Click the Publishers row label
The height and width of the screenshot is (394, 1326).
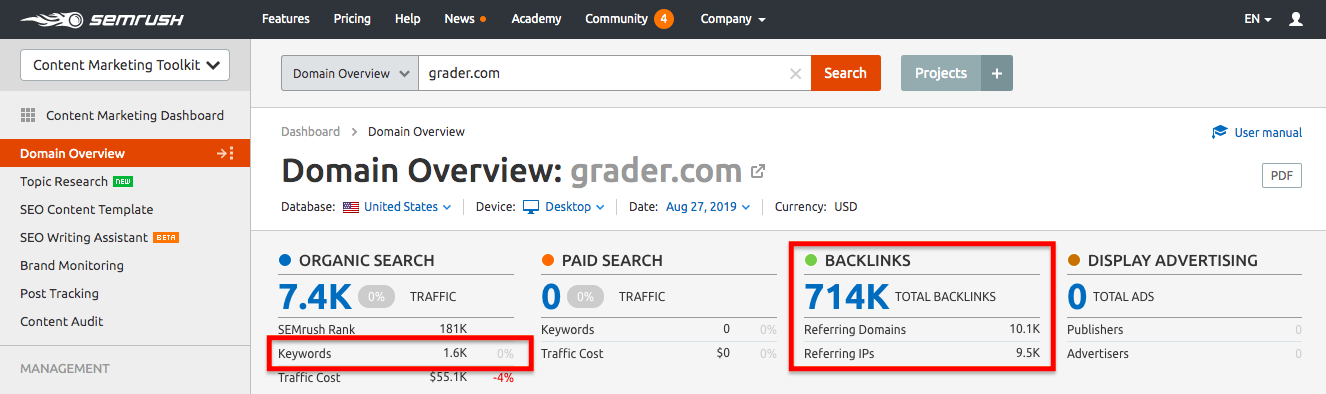(1095, 329)
